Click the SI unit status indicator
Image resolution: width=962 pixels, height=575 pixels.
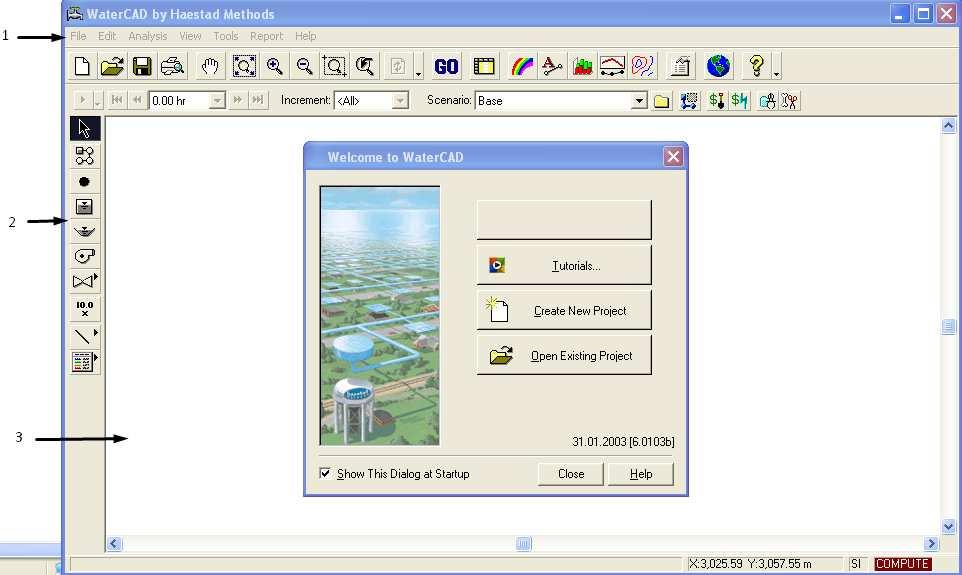pos(856,563)
